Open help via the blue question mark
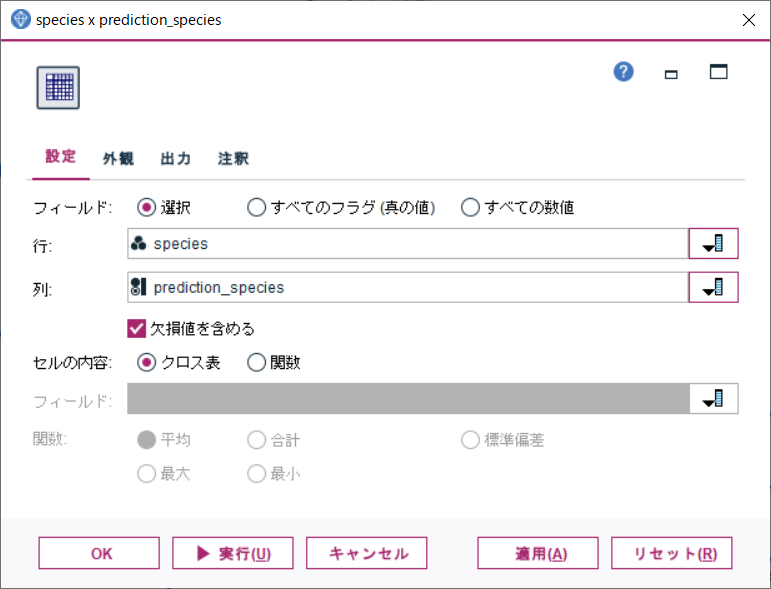The width and height of the screenshot is (771, 589). (623, 72)
